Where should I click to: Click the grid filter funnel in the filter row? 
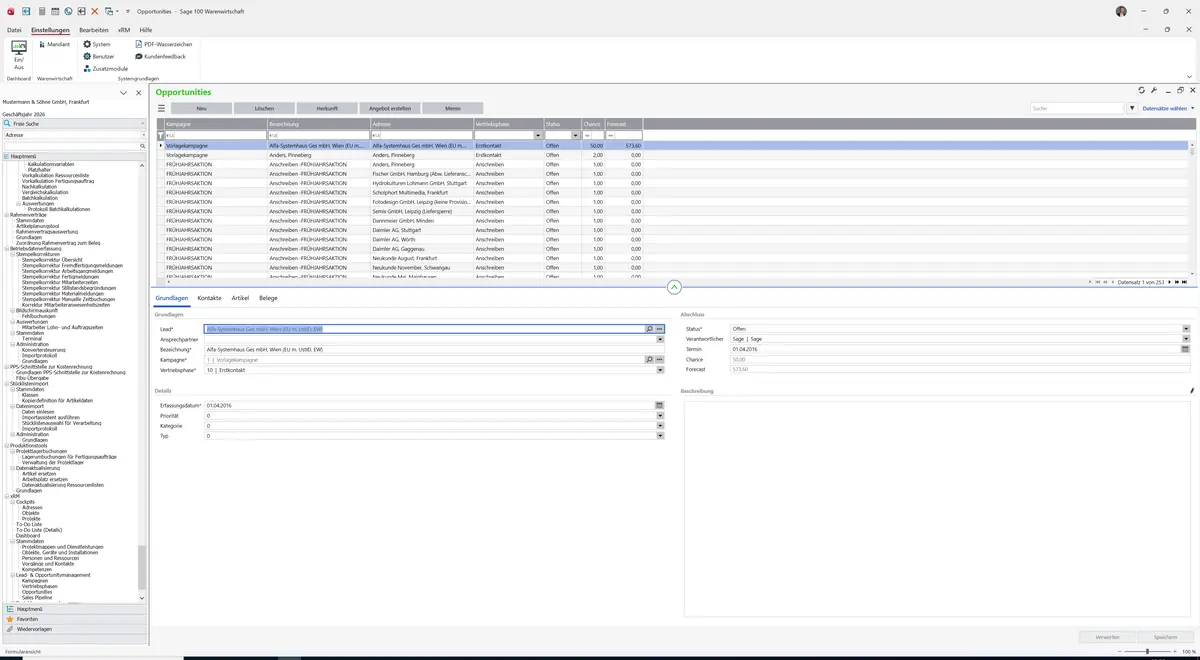coord(160,135)
